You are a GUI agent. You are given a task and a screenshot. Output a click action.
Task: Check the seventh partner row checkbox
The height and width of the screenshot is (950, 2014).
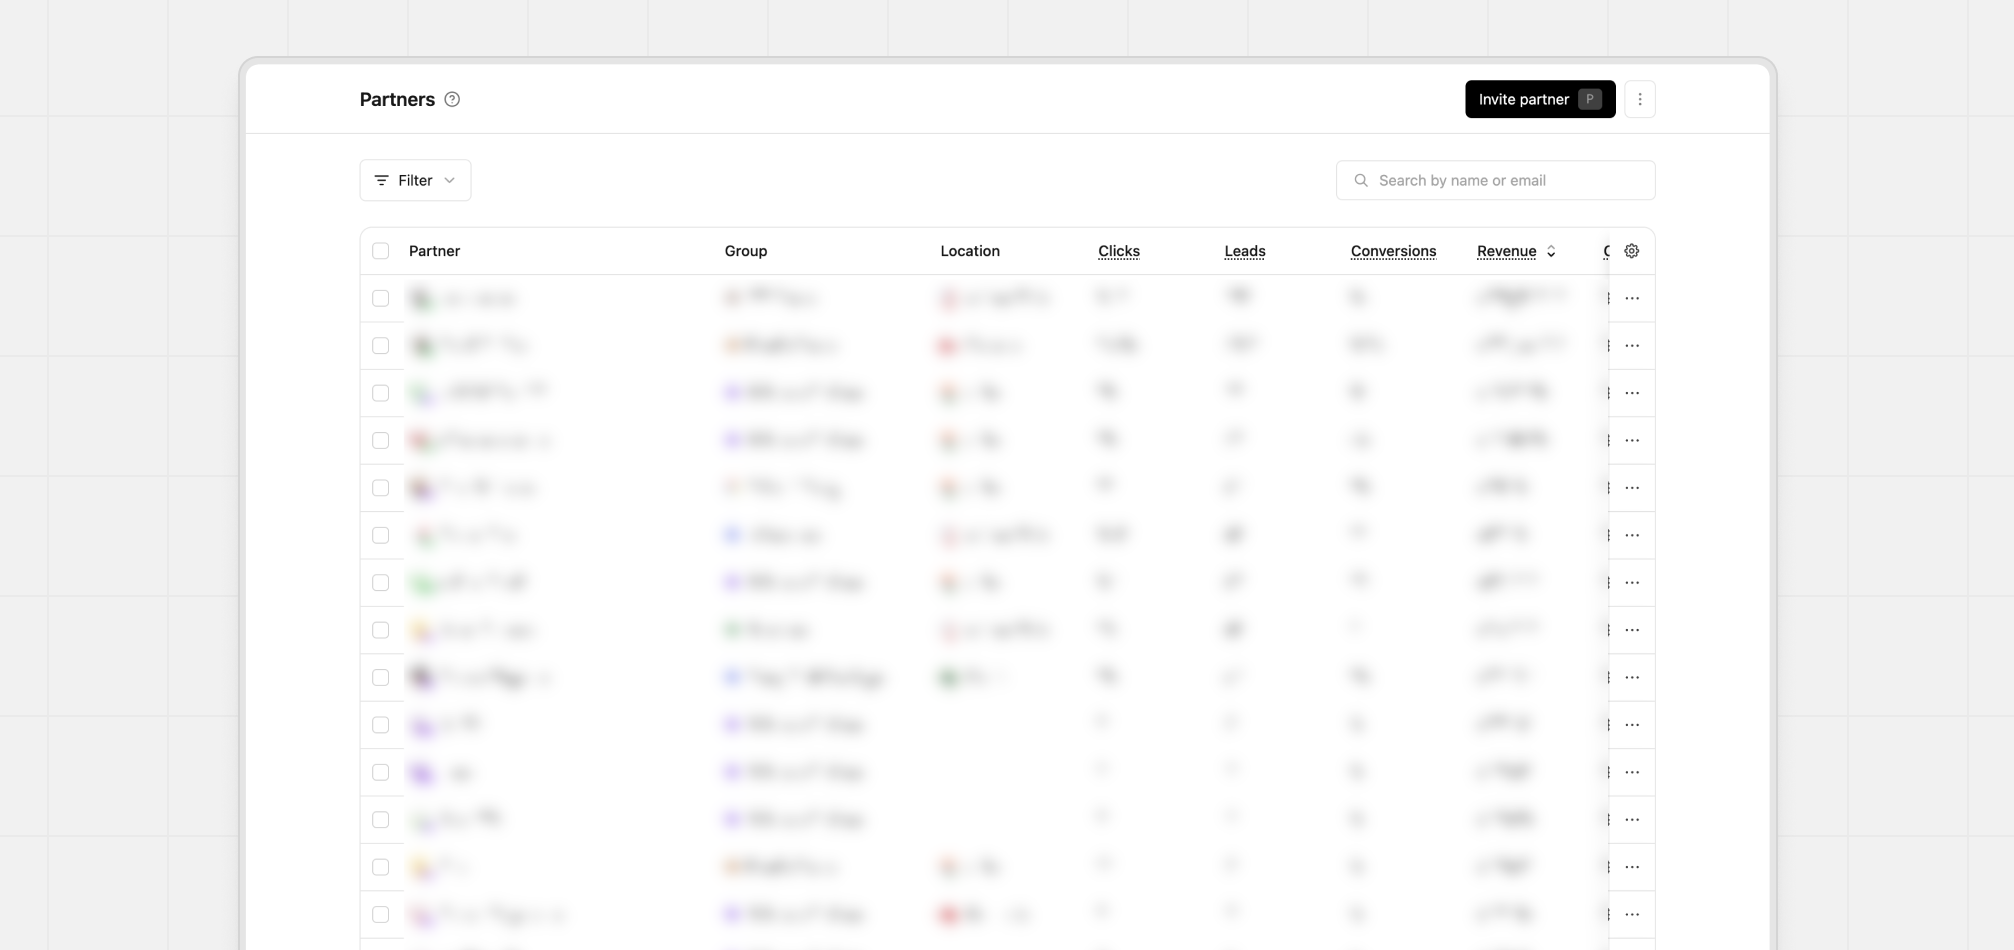tap(380, 583)
